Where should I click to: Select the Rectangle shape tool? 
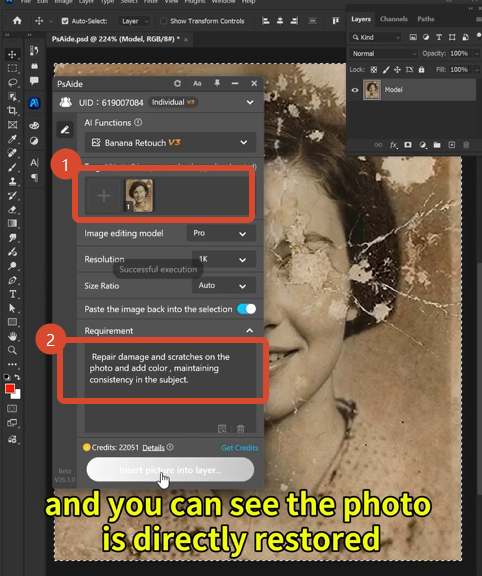[x=12, y=322]
